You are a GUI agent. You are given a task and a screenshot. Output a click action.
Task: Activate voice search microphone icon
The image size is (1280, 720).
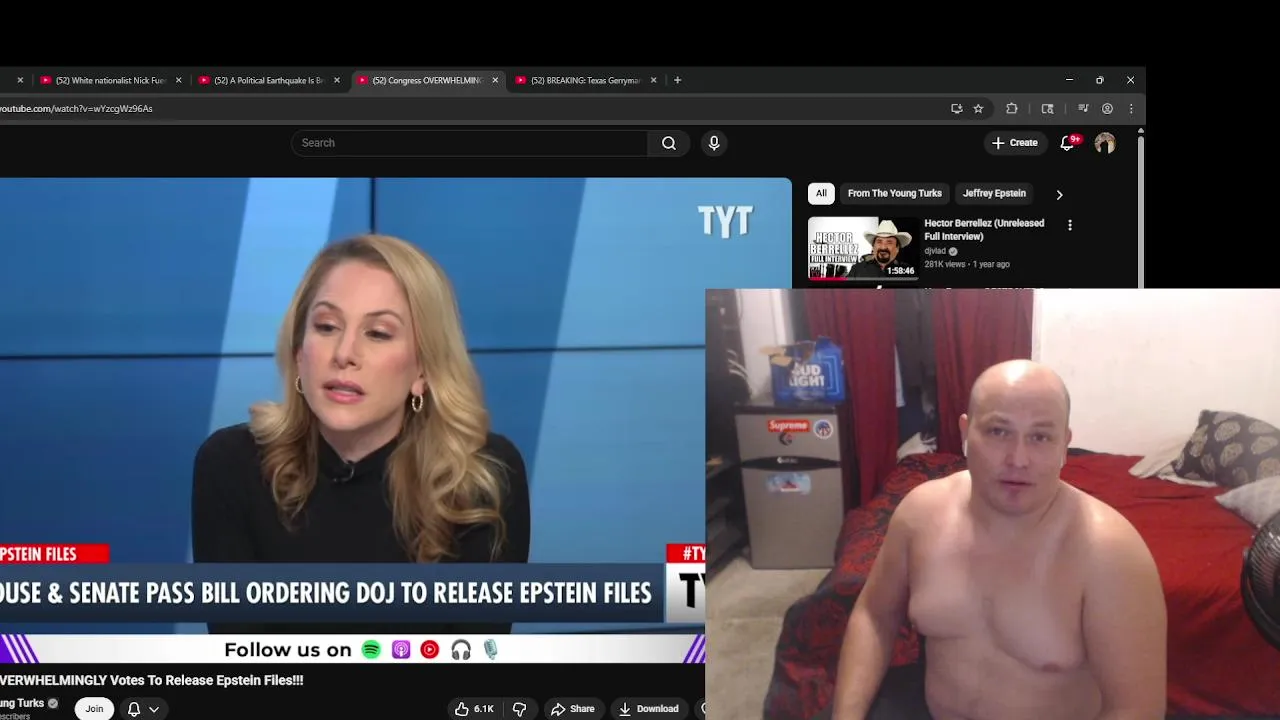tap(714, 143)
